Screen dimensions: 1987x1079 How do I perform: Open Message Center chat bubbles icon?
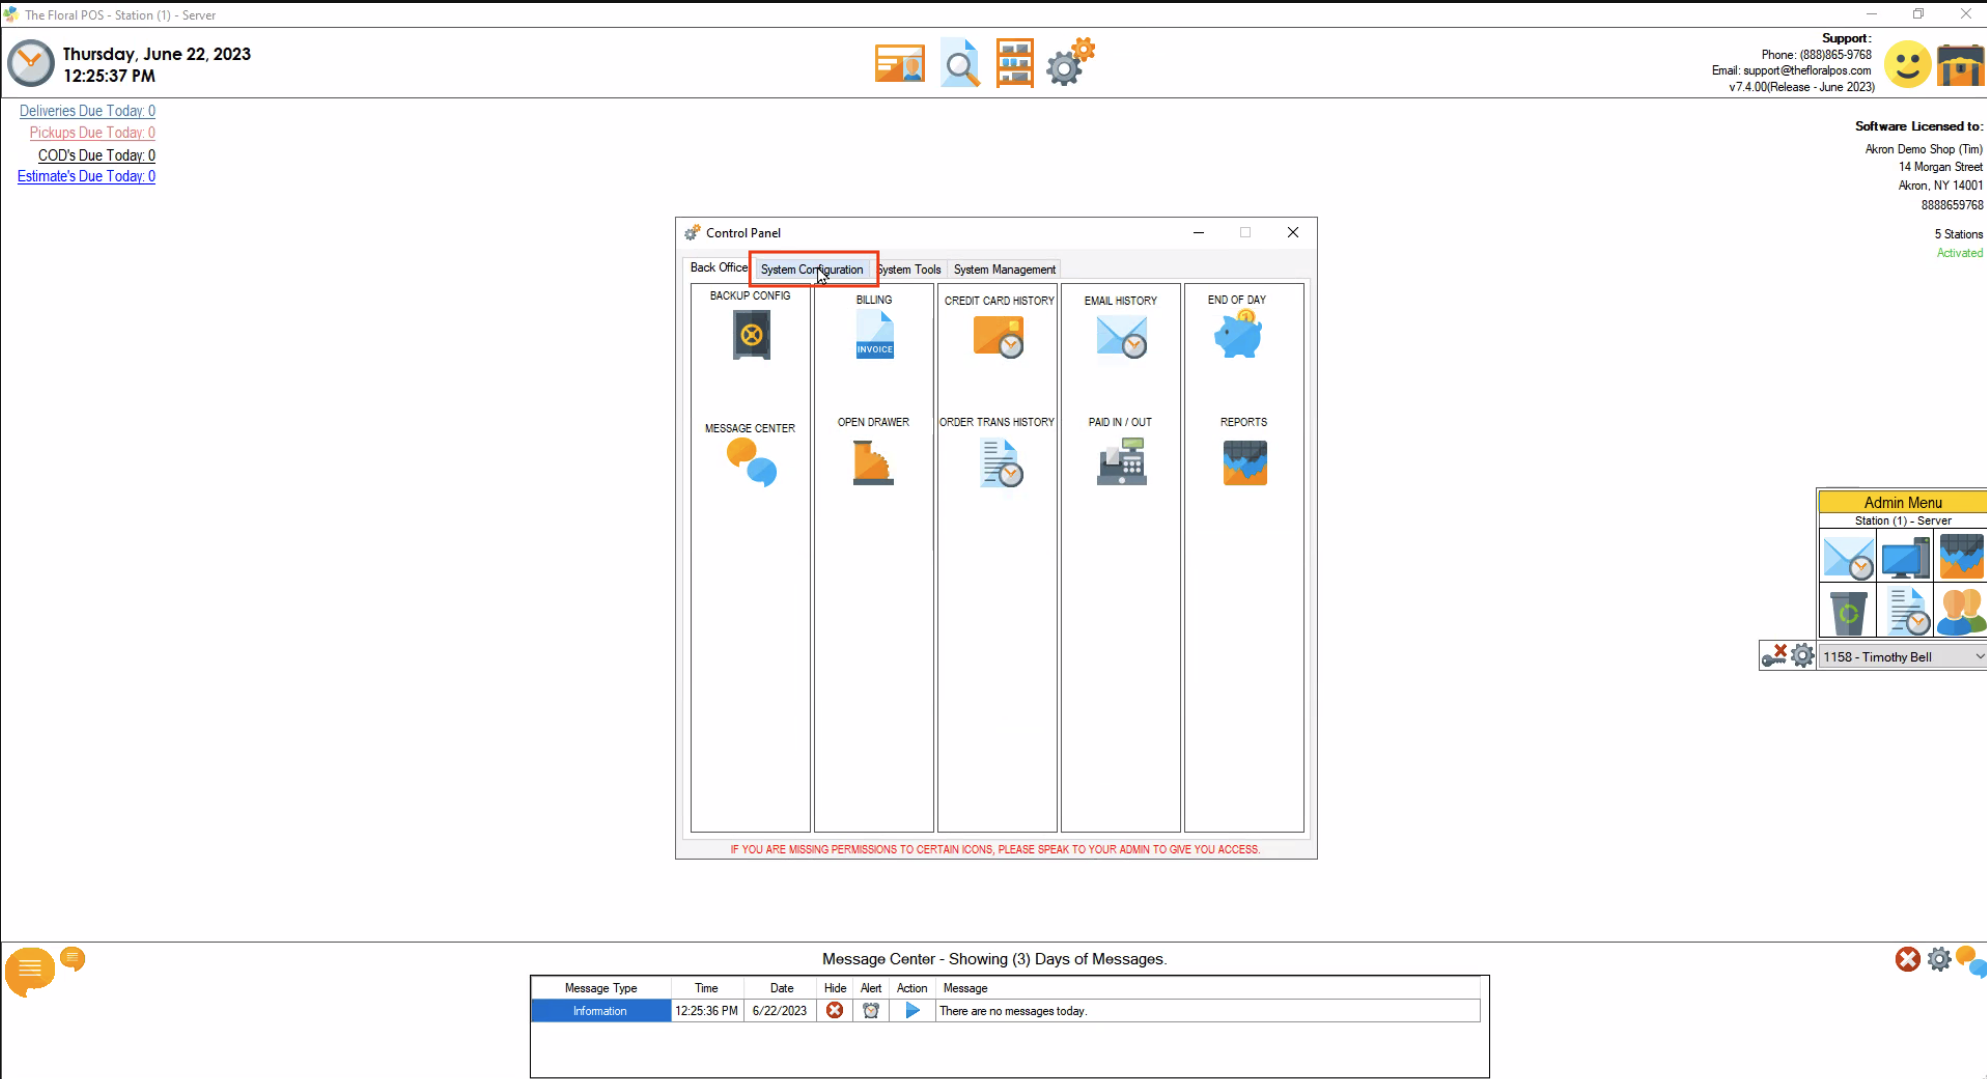click(x=751, y=462)
